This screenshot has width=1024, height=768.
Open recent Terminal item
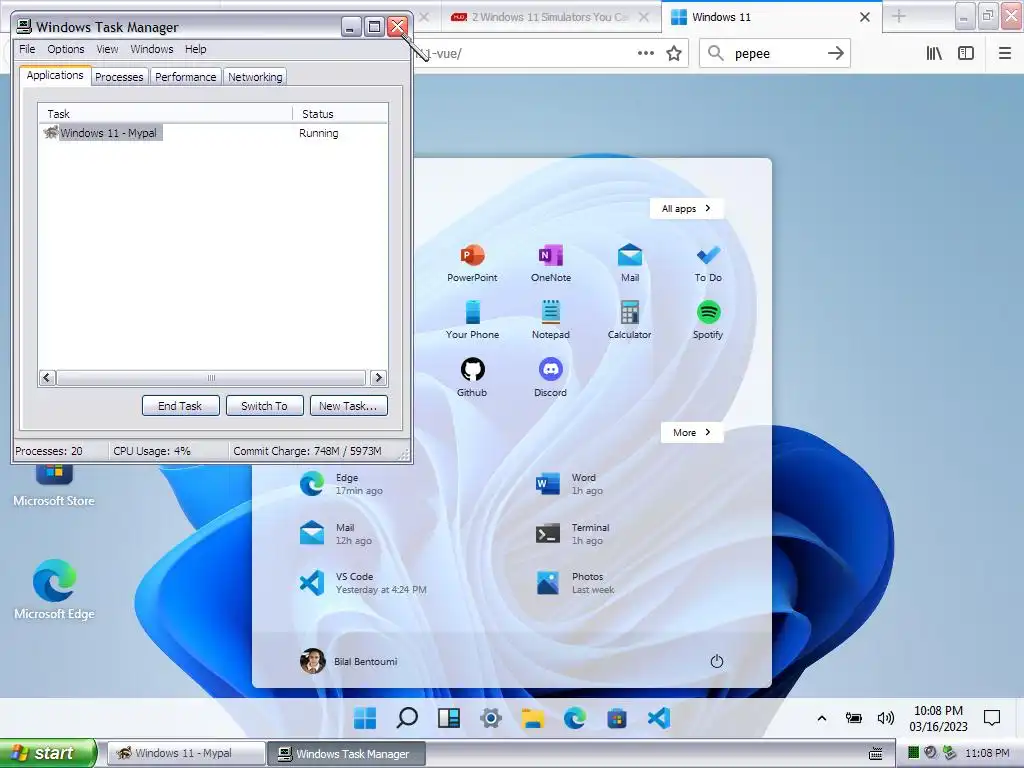(573, 534)
